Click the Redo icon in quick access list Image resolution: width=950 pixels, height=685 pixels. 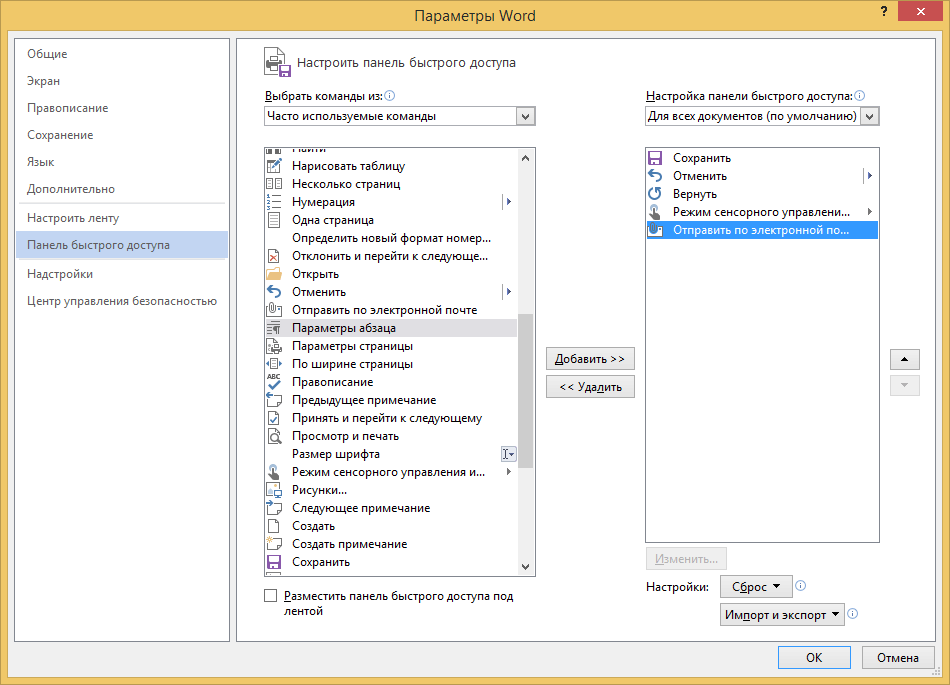click(x=655, y=194)
